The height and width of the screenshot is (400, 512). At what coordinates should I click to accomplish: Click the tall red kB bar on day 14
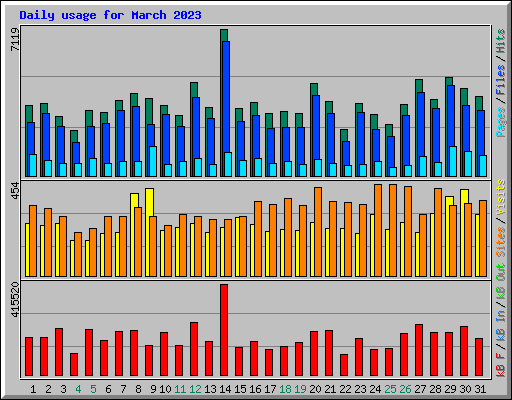[224, 330]
